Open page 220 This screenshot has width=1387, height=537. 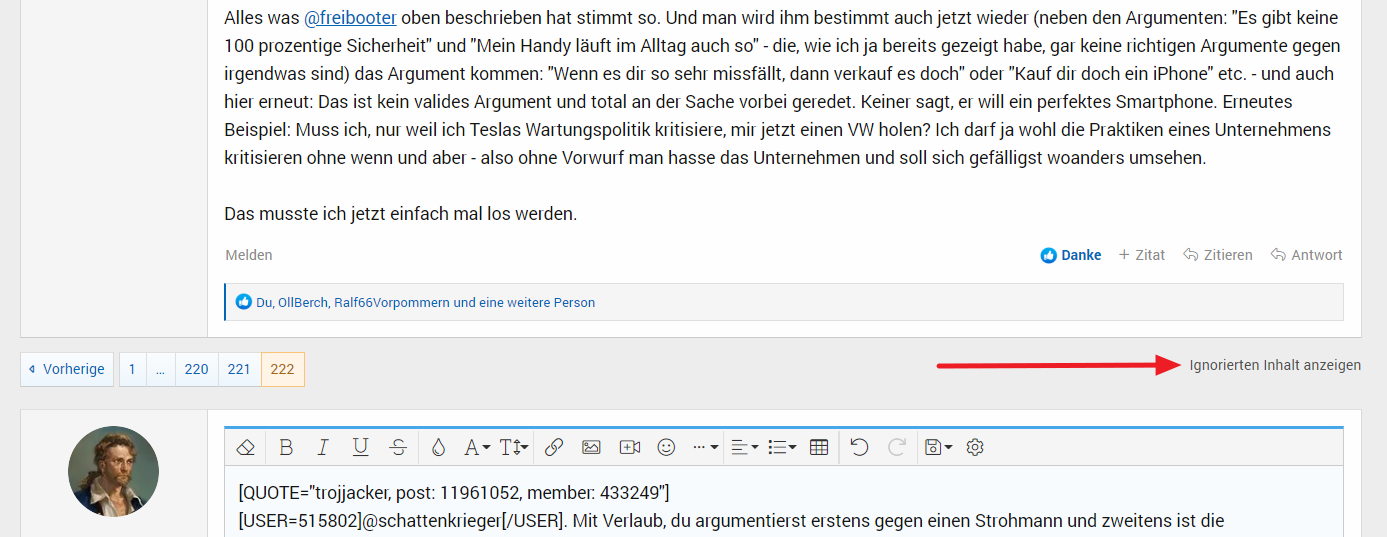(x=197, y=369)
